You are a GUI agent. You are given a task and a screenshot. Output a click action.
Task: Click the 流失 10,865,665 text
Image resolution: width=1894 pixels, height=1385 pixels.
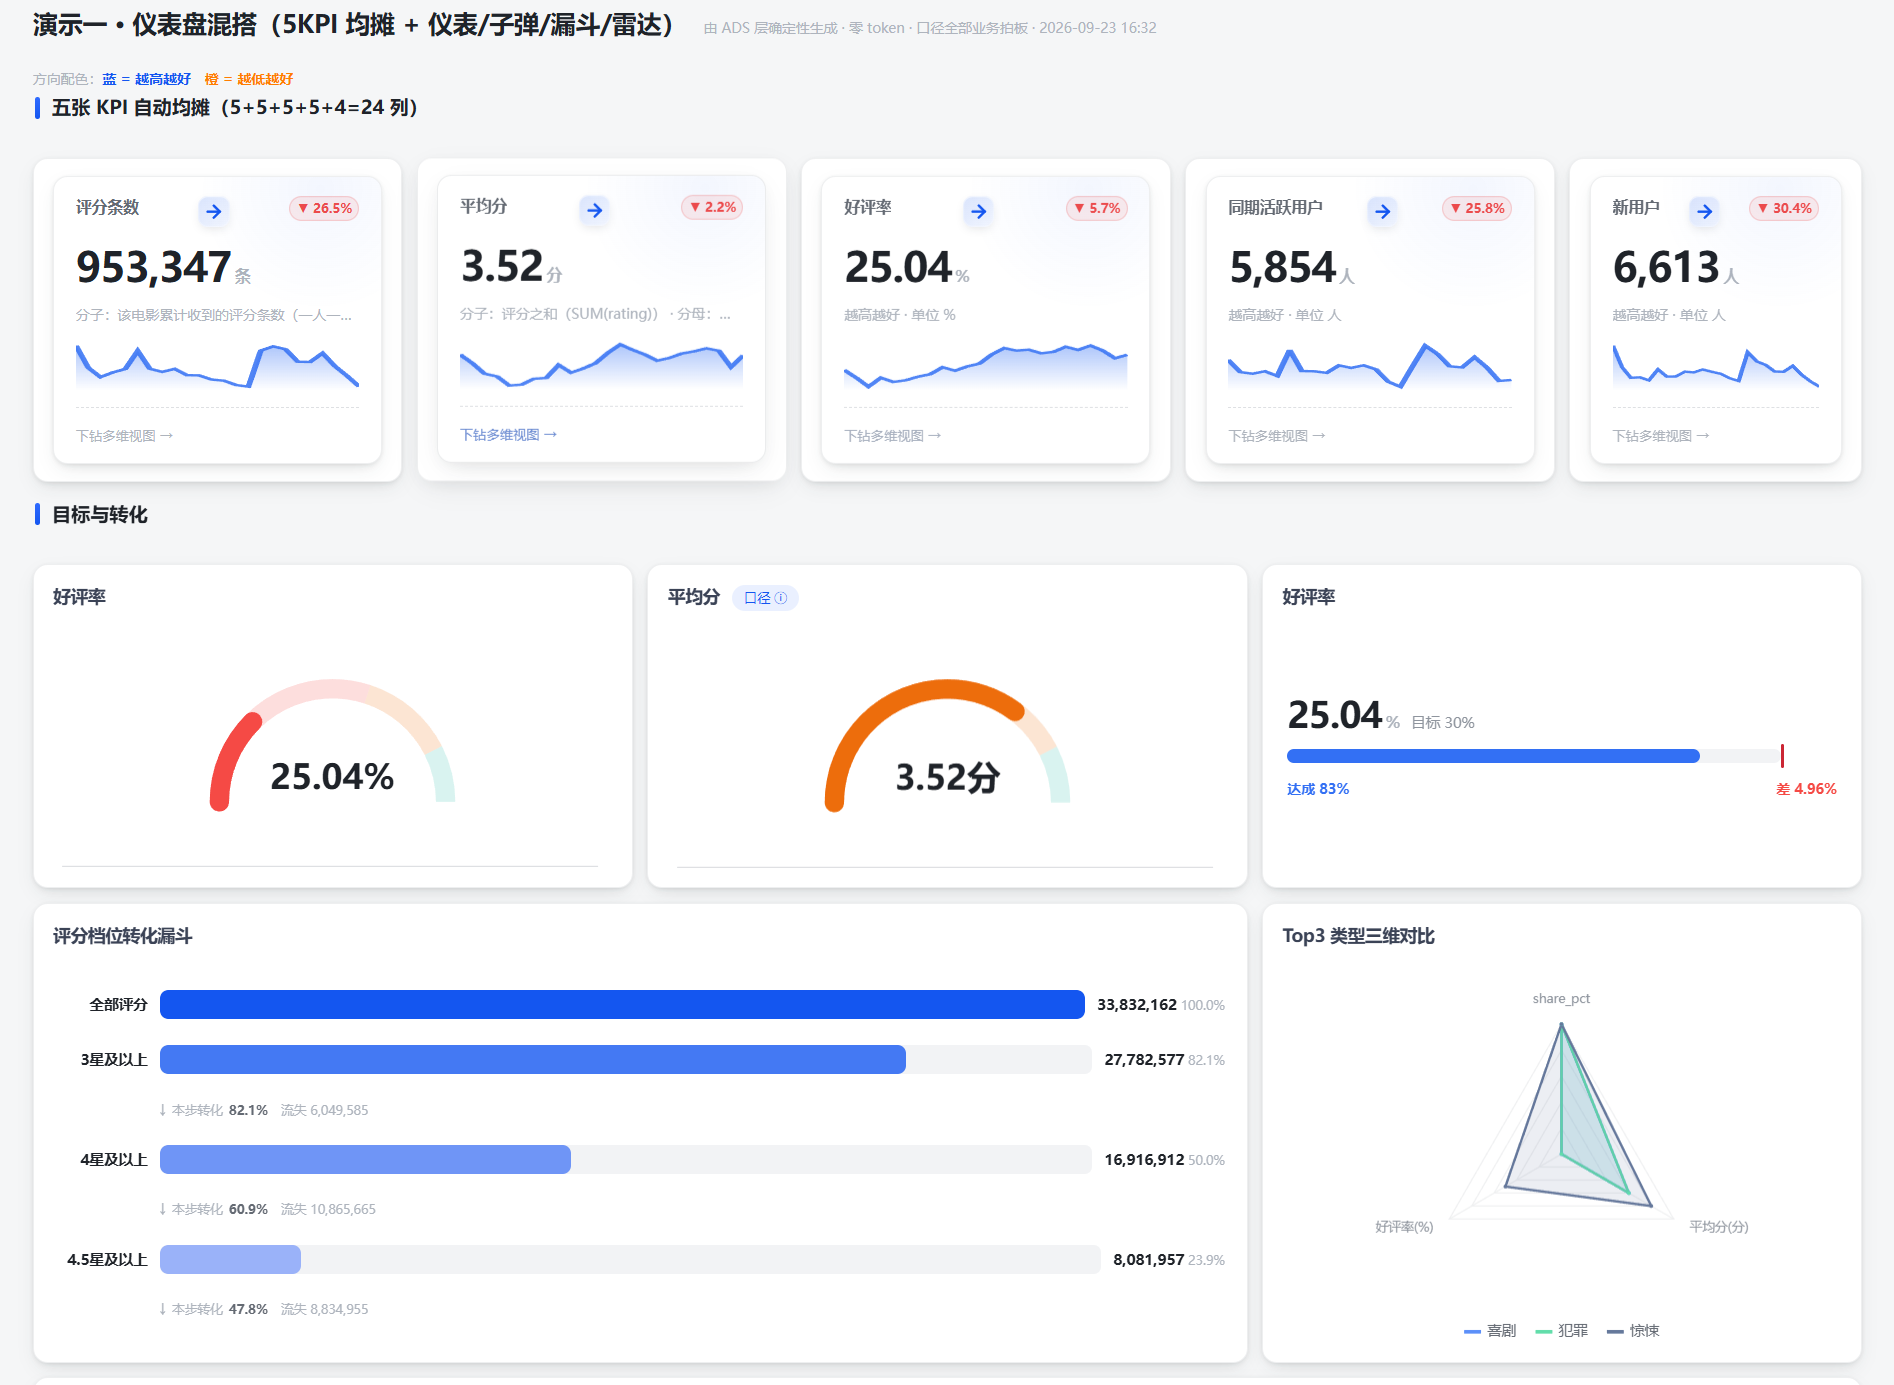pos(329,1209)
